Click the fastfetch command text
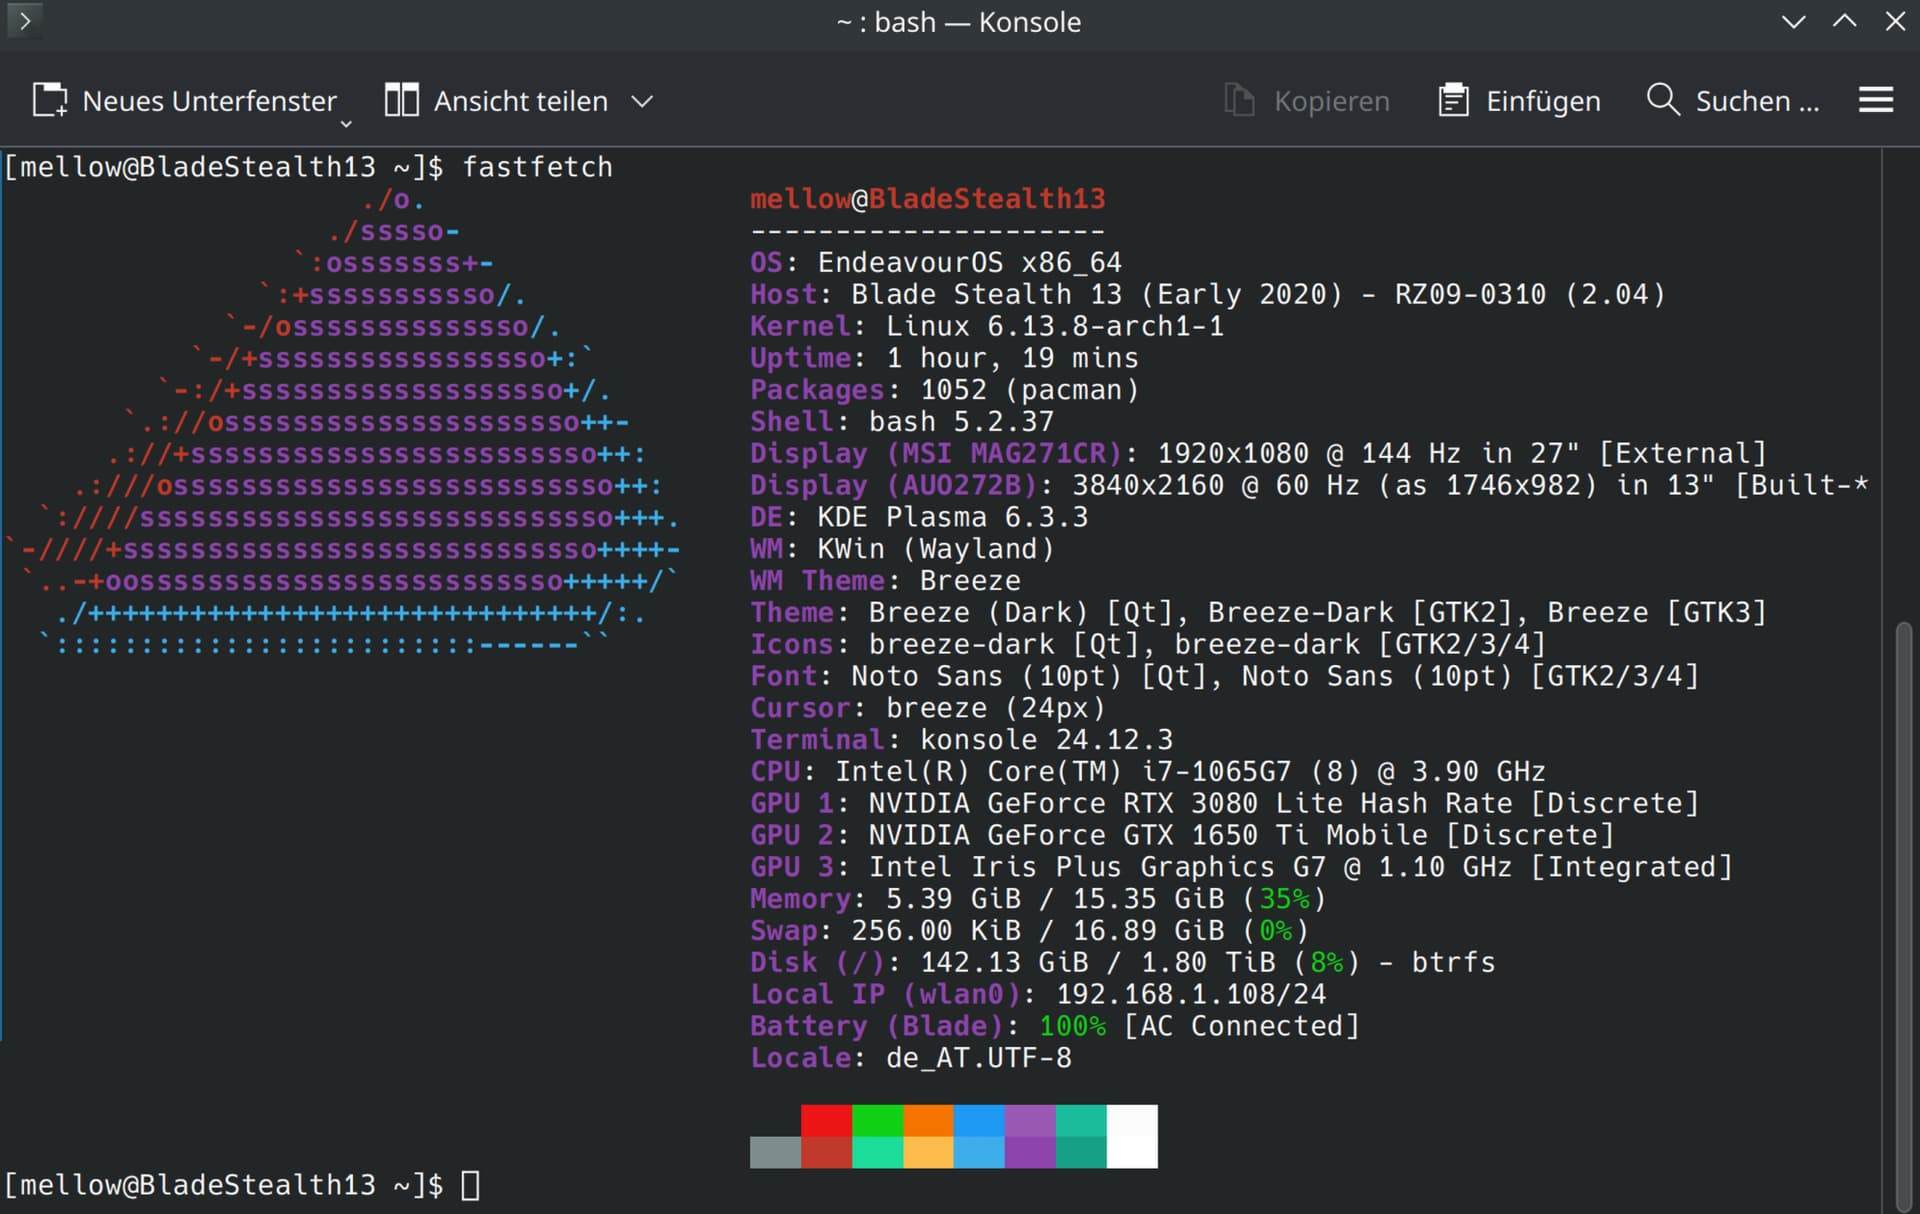This screenshot has width=1920, height=1214. tap(537, 167)
